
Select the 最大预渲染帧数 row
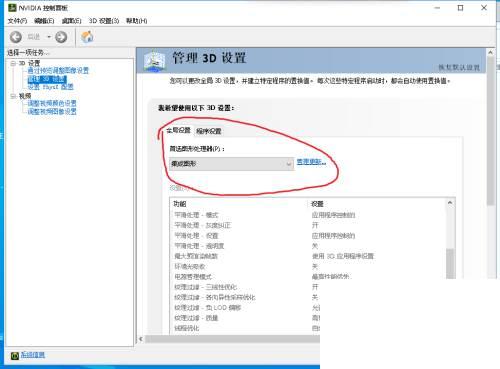[308, 256]
